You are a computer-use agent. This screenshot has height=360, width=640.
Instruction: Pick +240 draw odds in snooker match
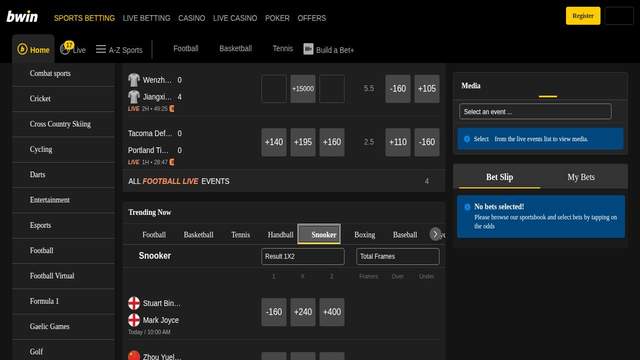tap(303, 312)
